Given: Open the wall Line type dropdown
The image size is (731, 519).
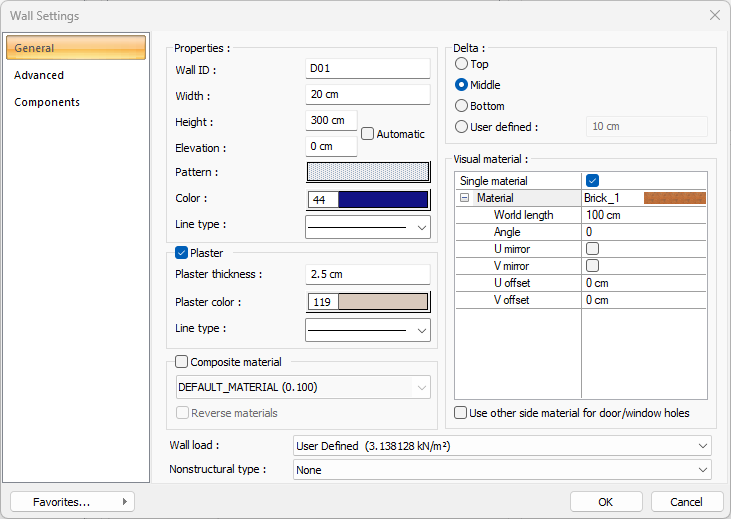Looking at the screenshot, I should pos(367,227).
